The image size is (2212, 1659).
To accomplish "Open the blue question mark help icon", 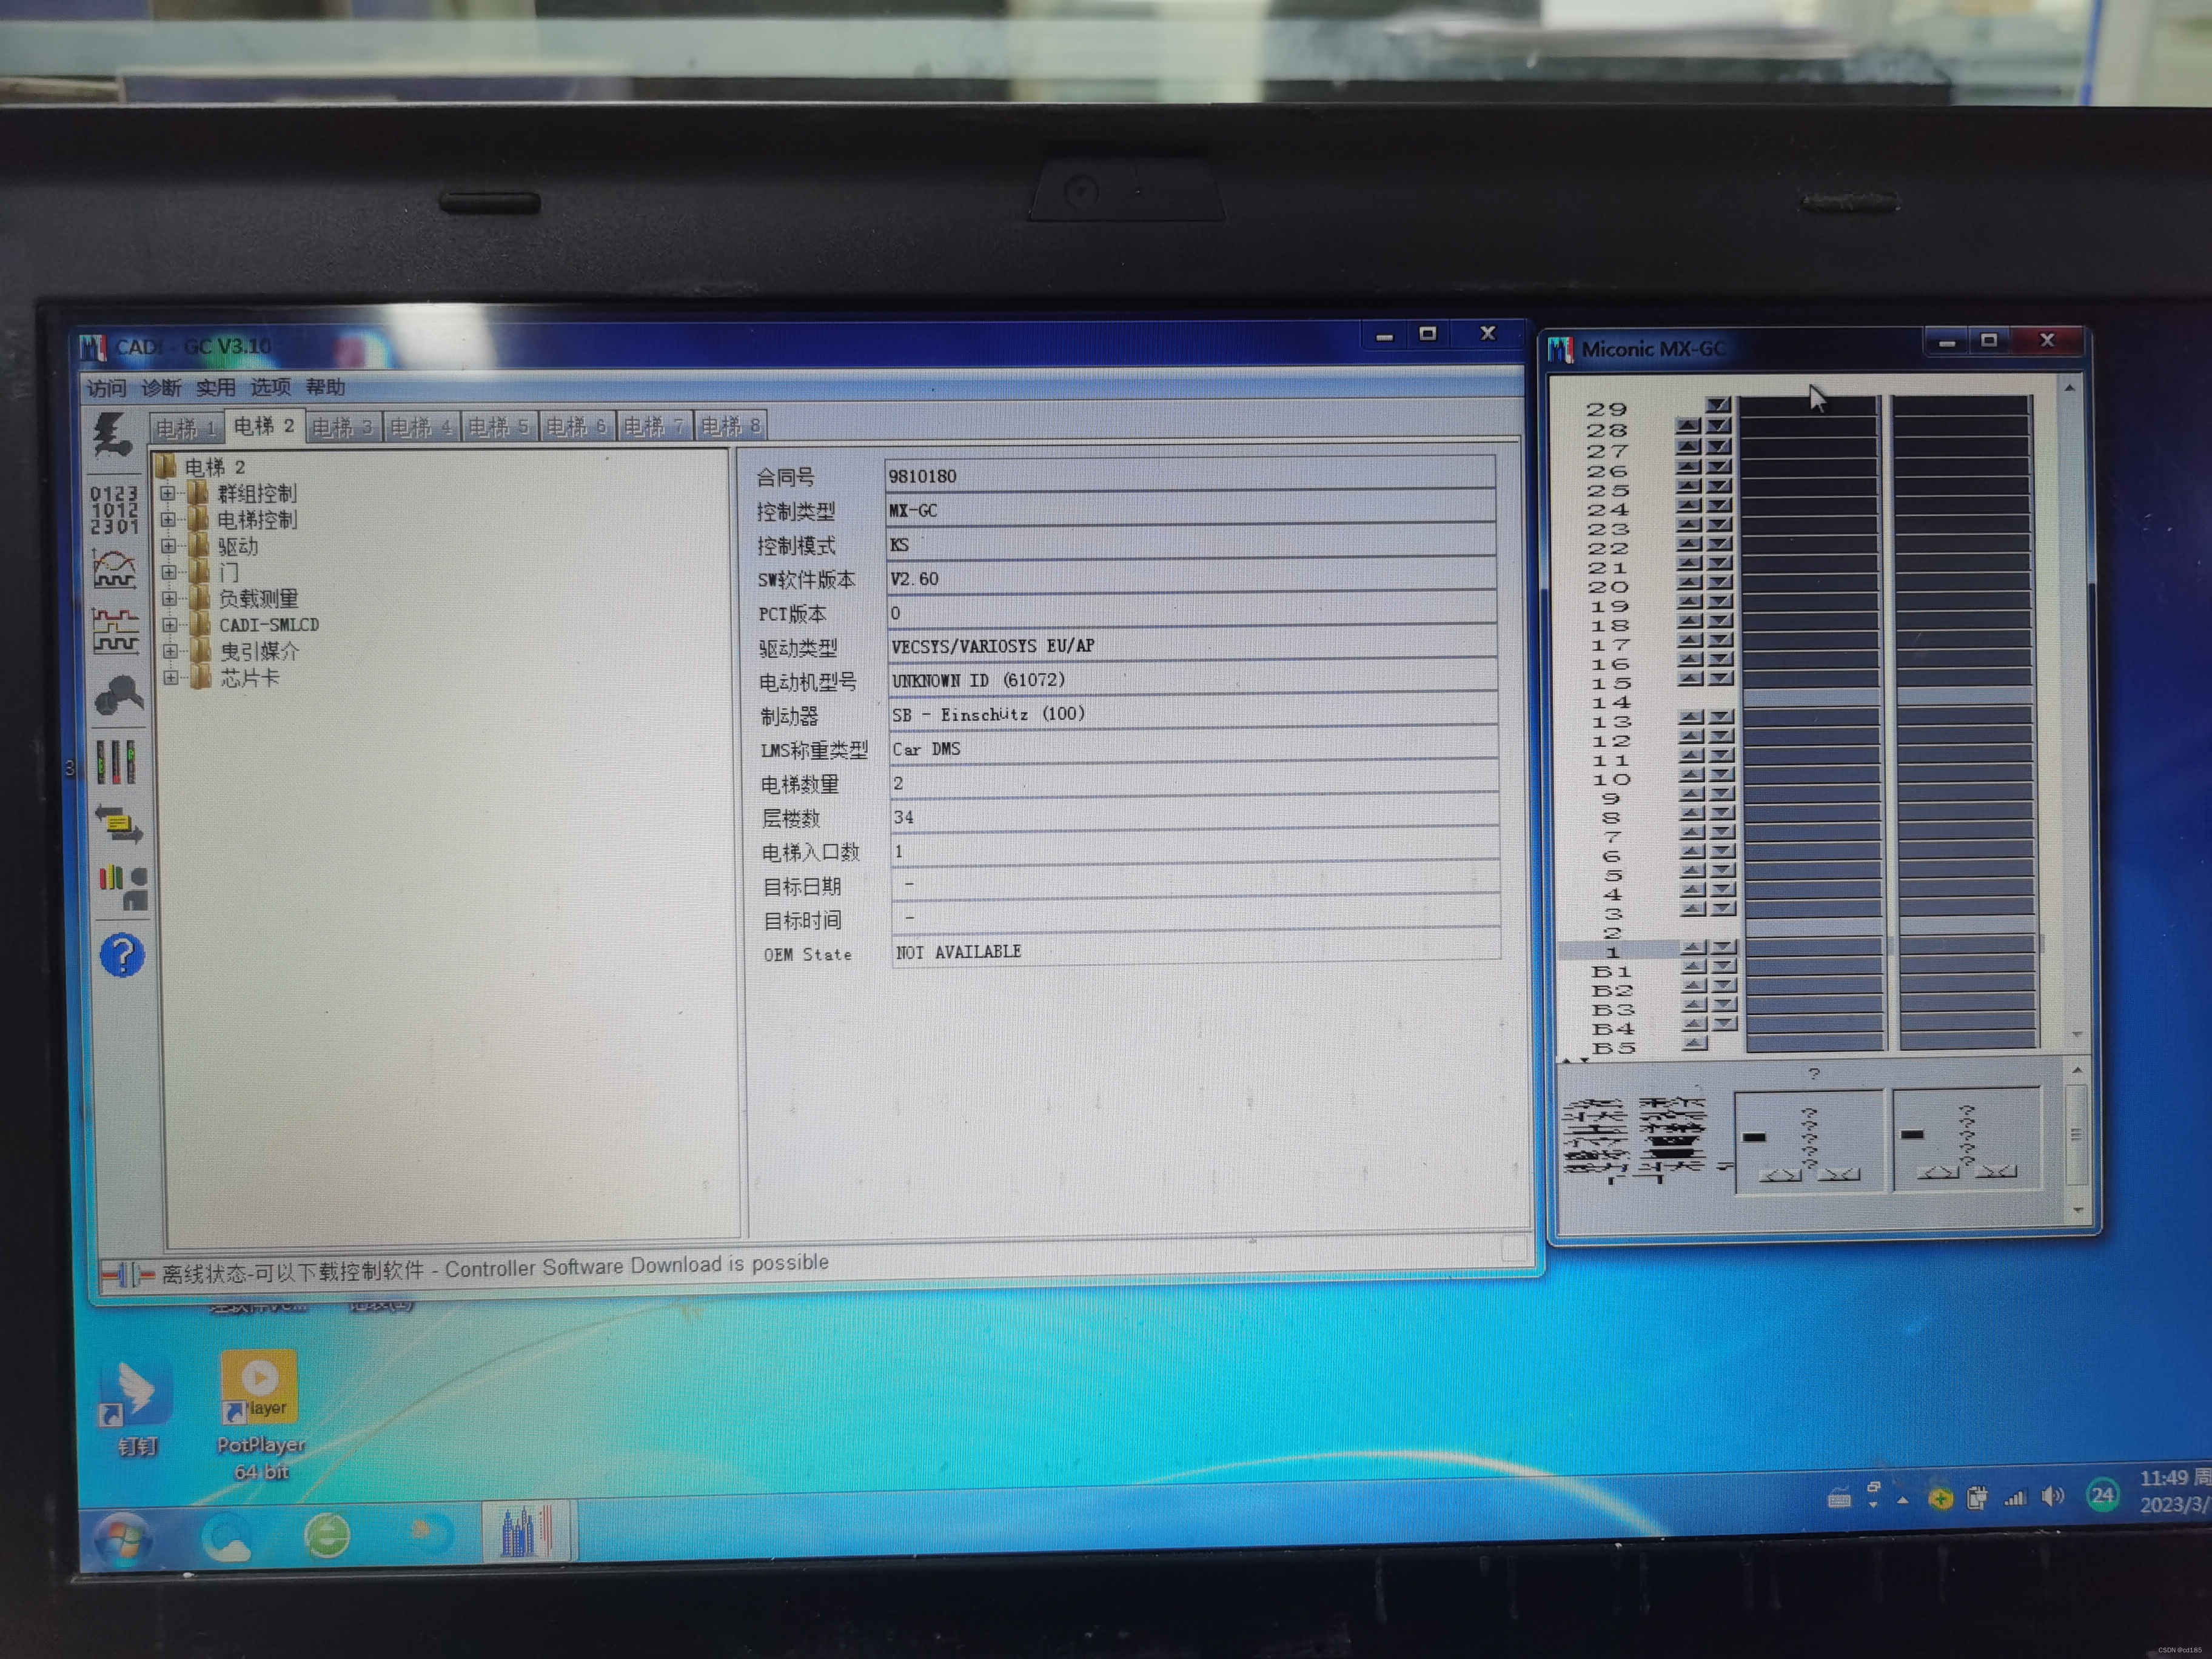I will [122, 955].
